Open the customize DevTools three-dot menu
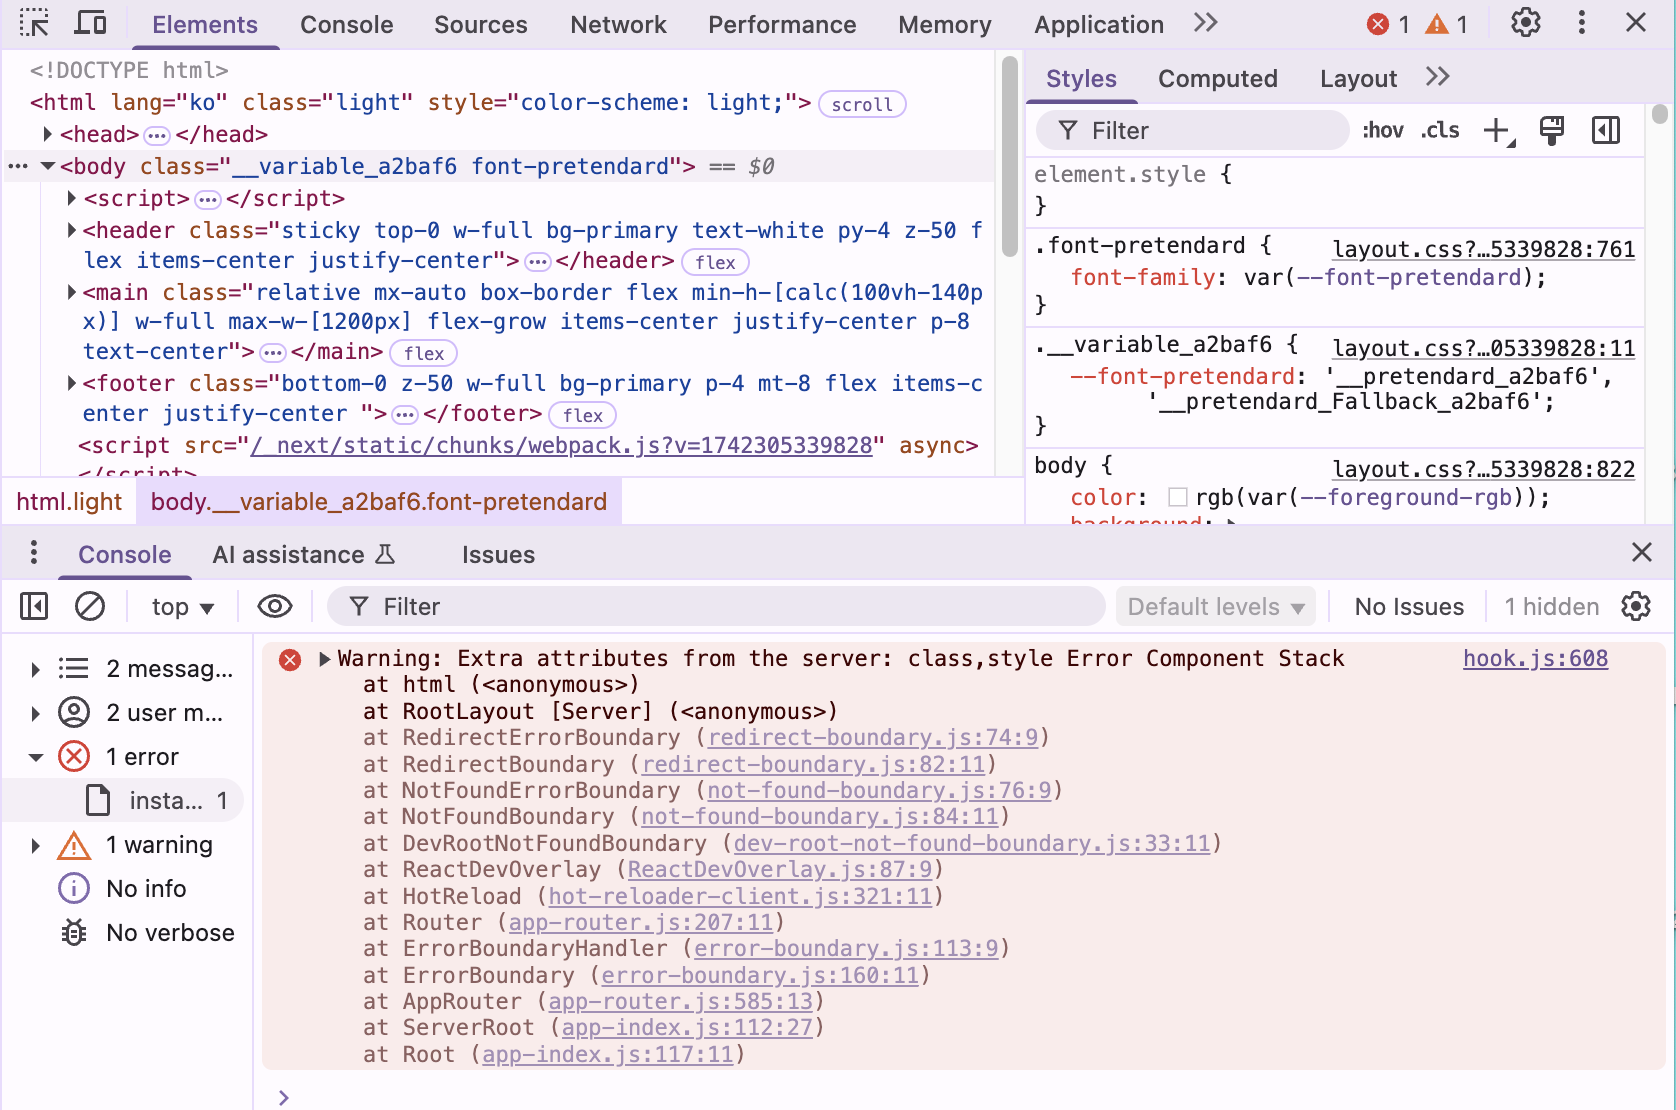This screenshot has height=1110, width=1676. coord(1582,23)
